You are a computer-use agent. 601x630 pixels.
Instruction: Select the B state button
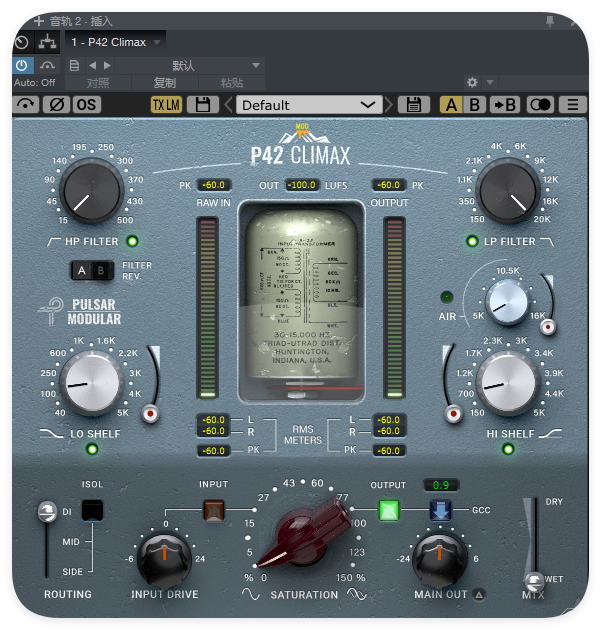(x=474, y=105)
